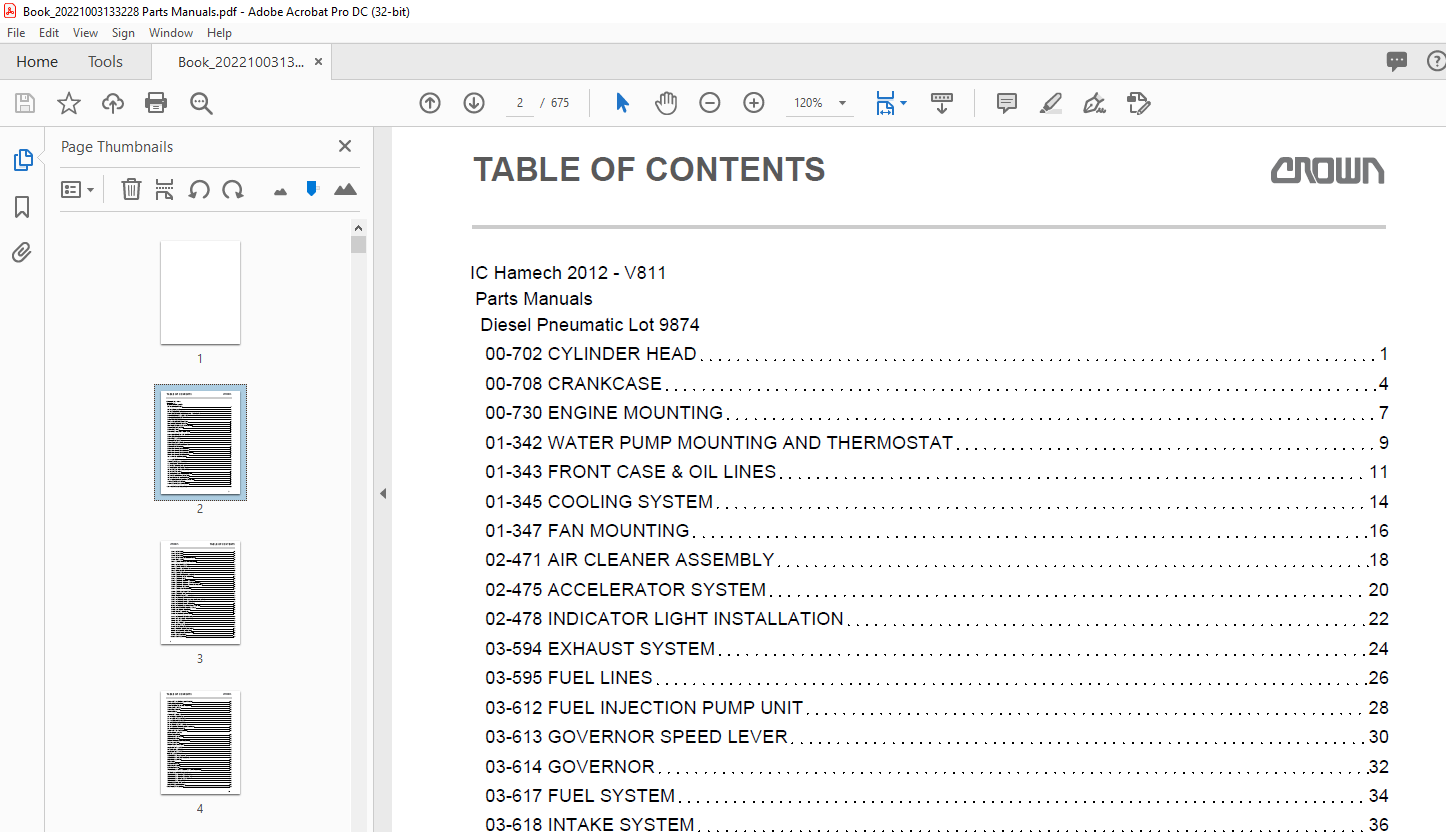Choose the selection arrow tool

click(x=622, y=103)
